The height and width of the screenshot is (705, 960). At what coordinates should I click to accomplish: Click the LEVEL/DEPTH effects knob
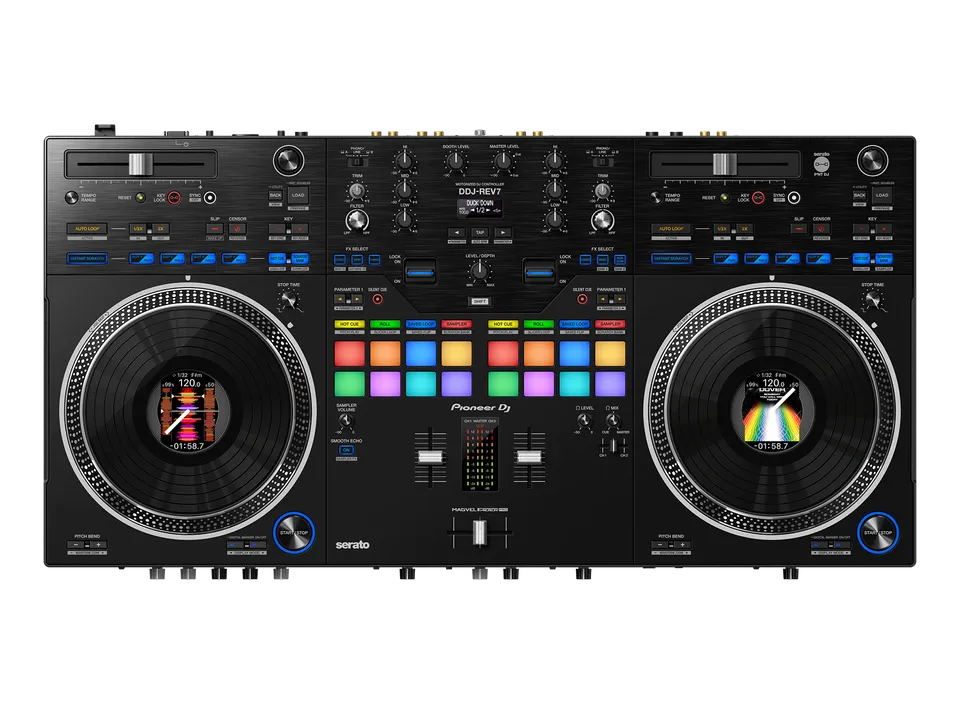(x=479, y=270)
